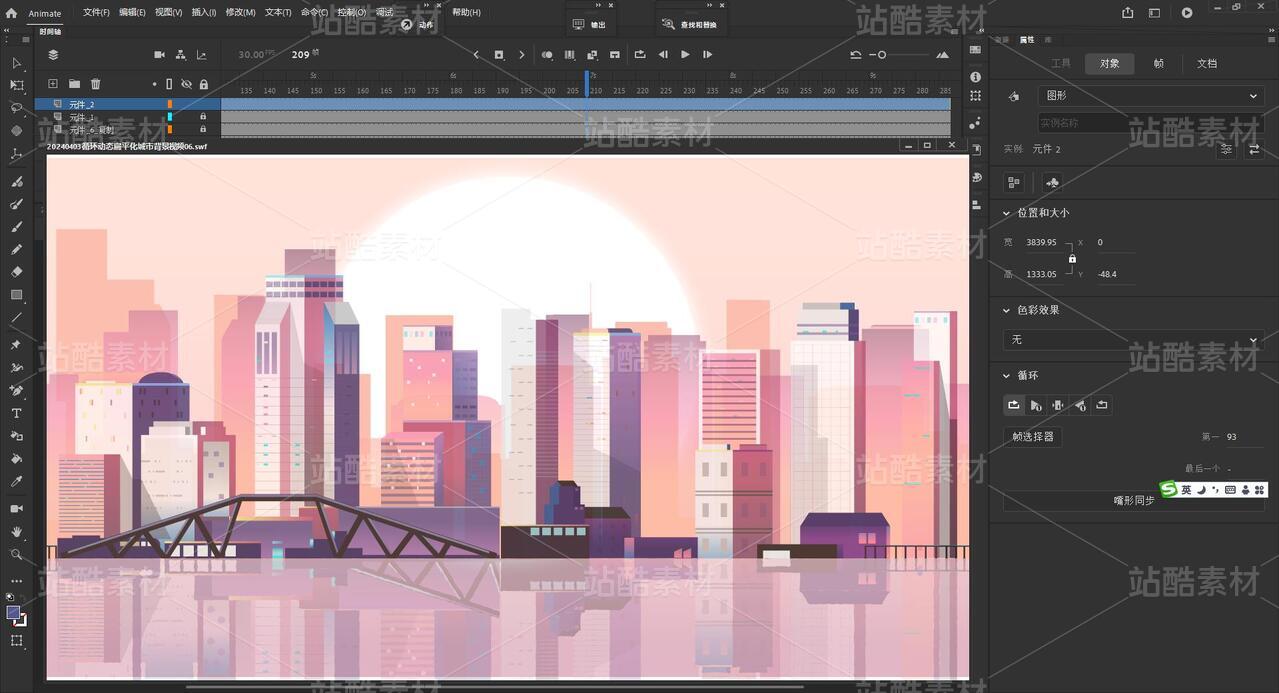1279x693 pixels.
Task: Collapse the 循环 section
Action: pyautogui.click(x=1006, y=376)
